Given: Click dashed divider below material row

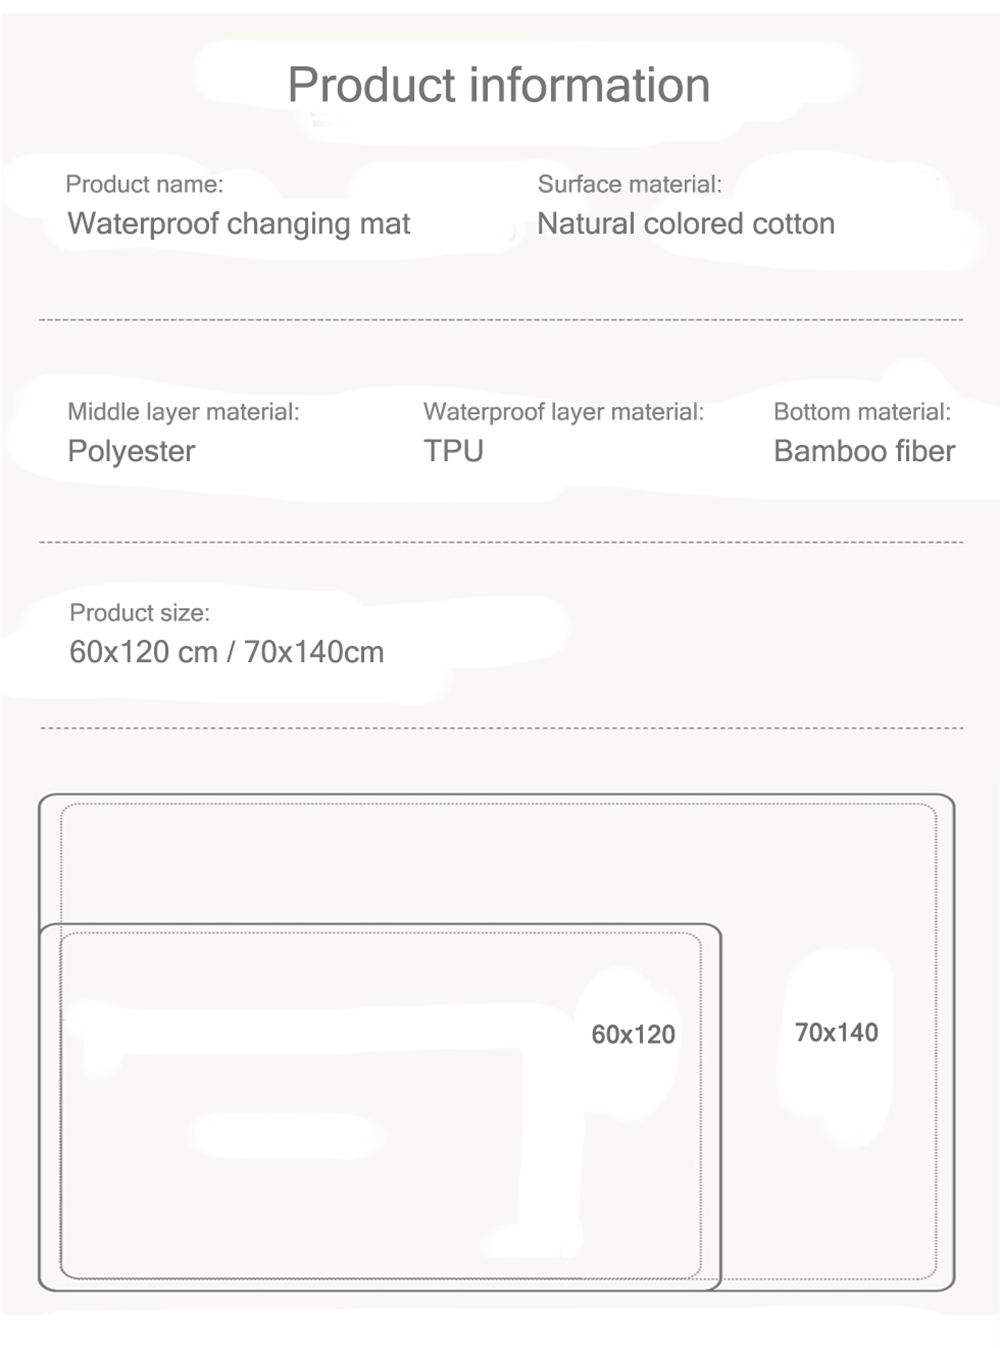Looking at the screenshot, I should (x=500, y=542).
